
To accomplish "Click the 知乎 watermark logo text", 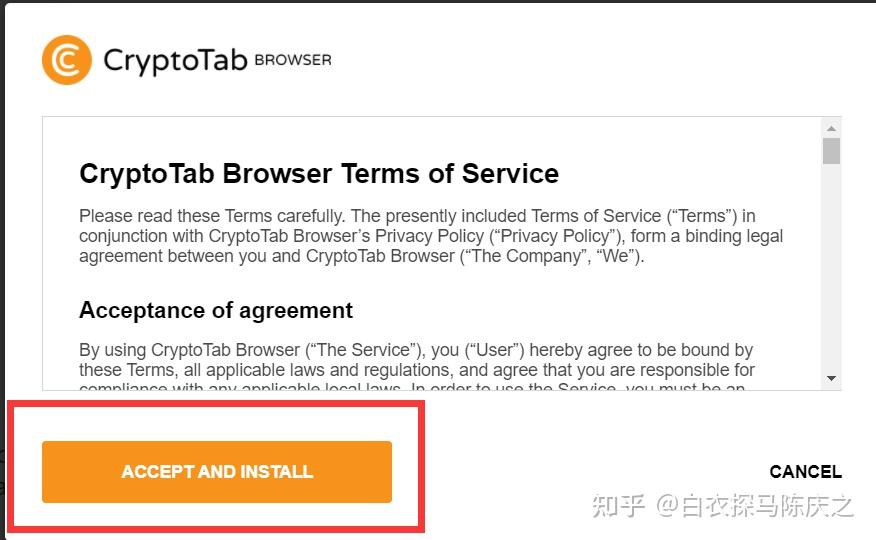I will click(x=618, y=506).
